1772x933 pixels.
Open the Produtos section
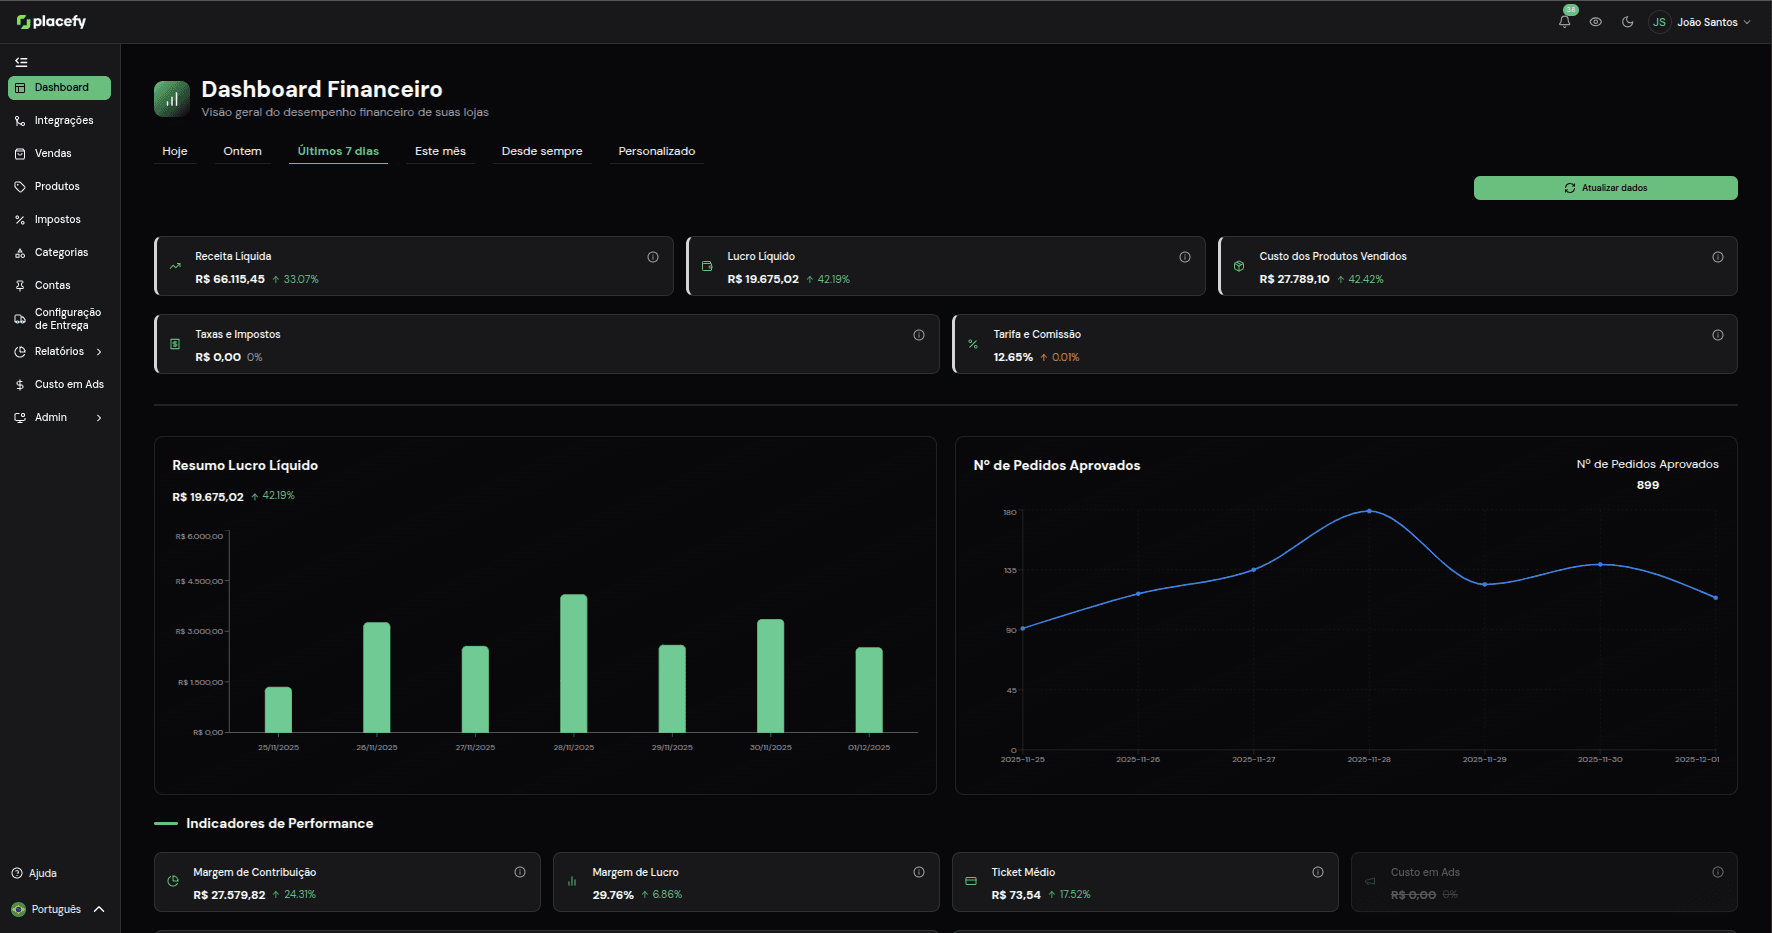(57, 186)
